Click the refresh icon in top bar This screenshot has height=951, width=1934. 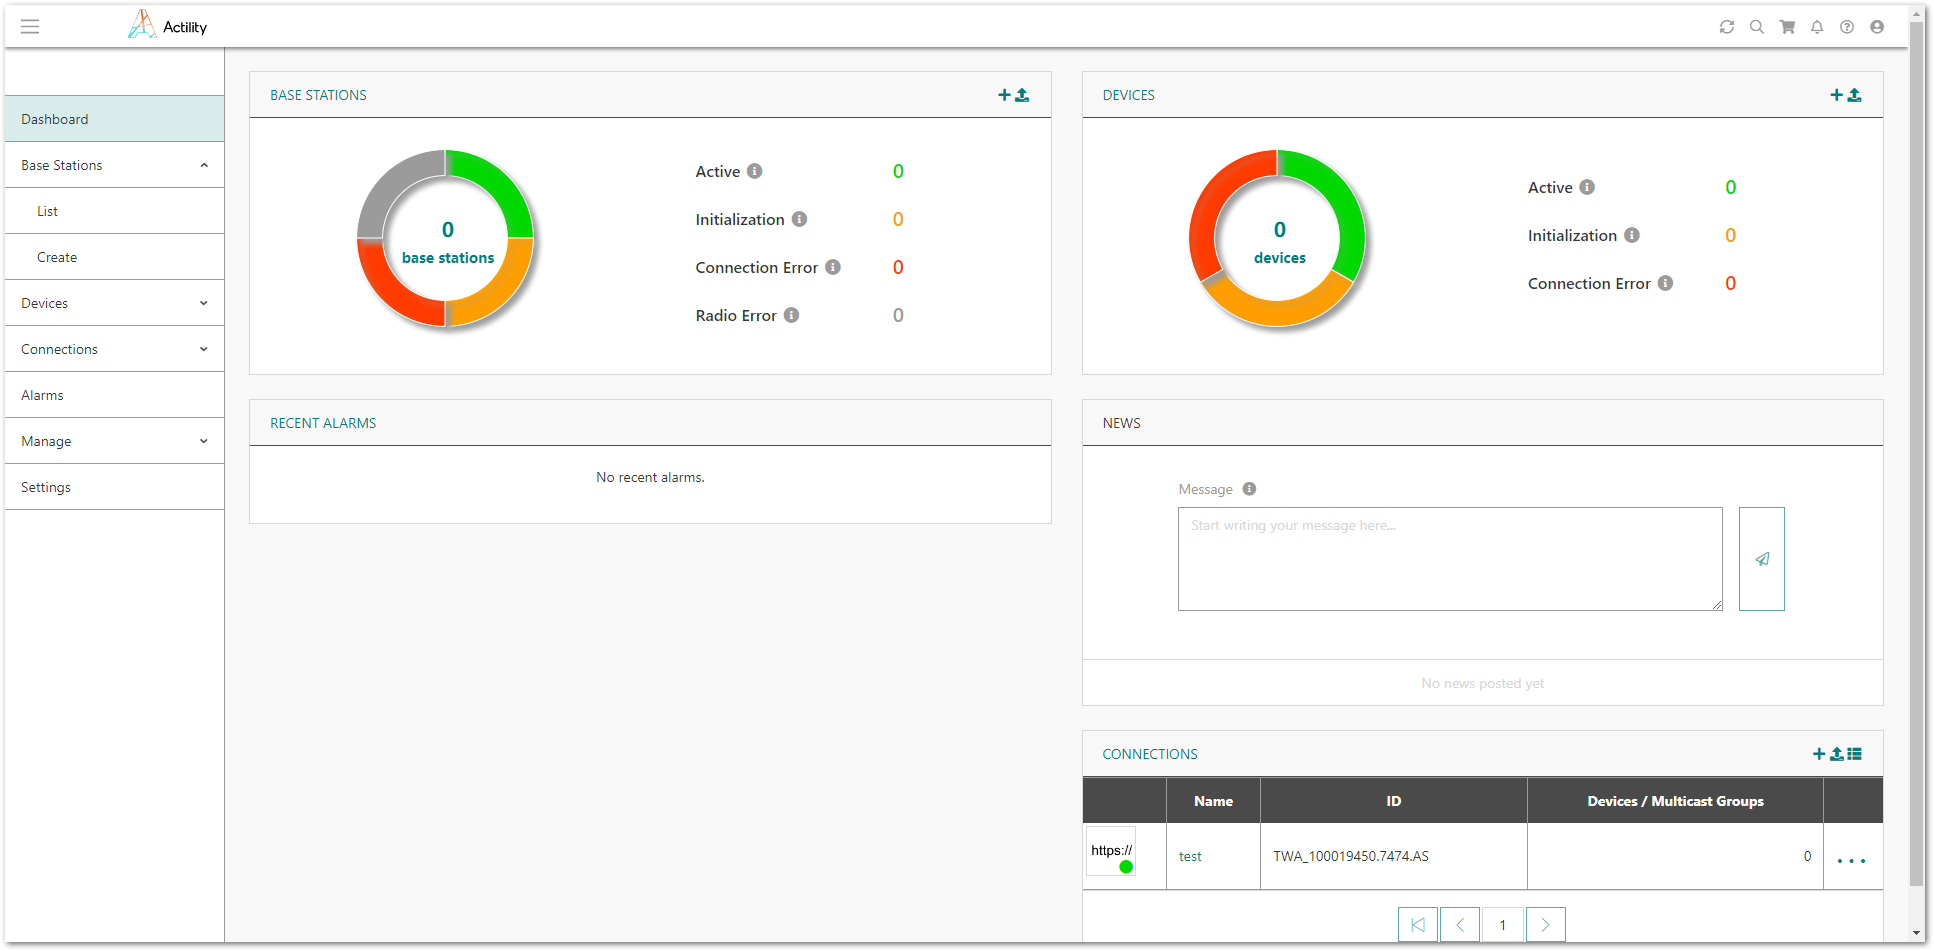point(1726,27)
